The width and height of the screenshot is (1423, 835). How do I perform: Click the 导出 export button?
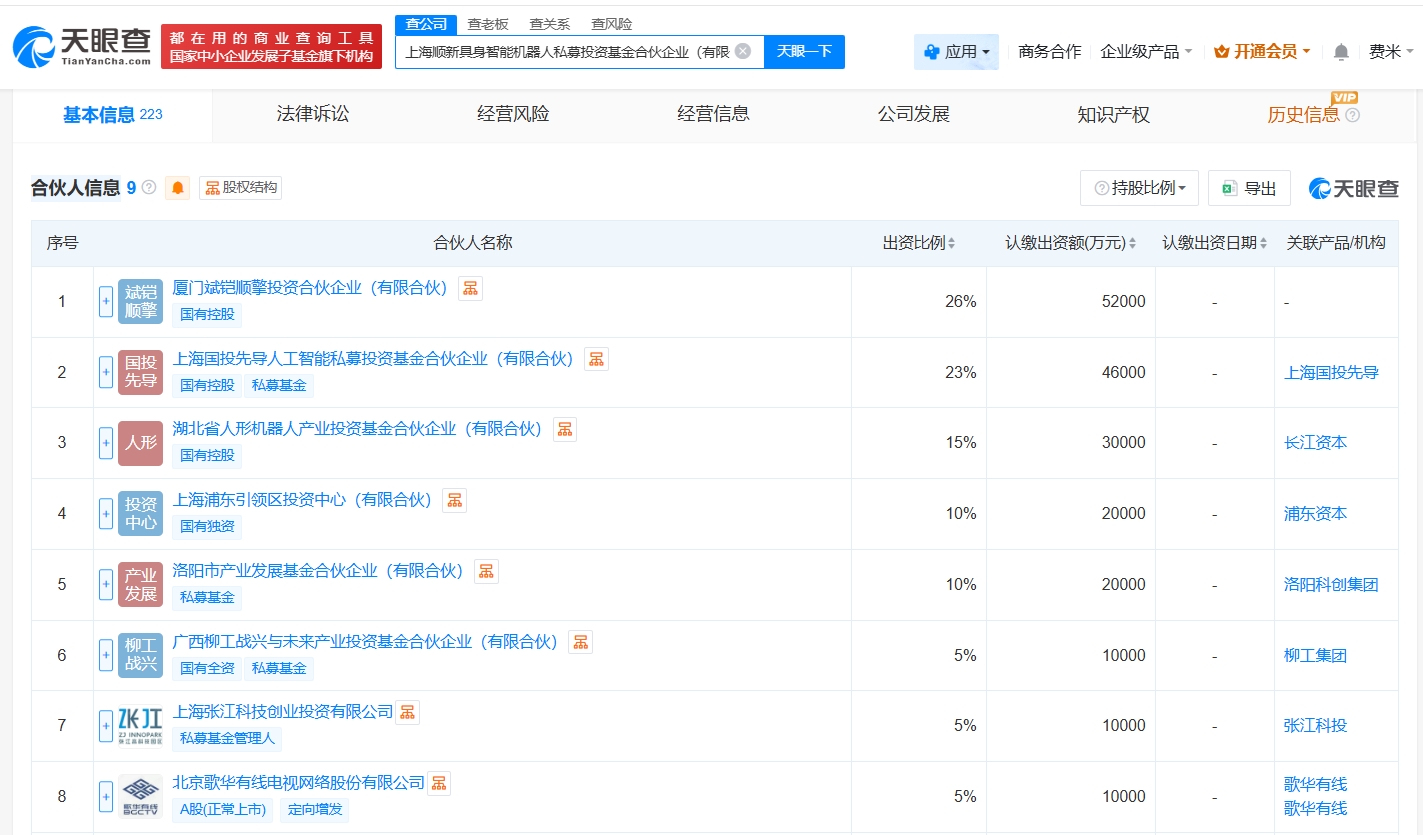[1249, 188]
